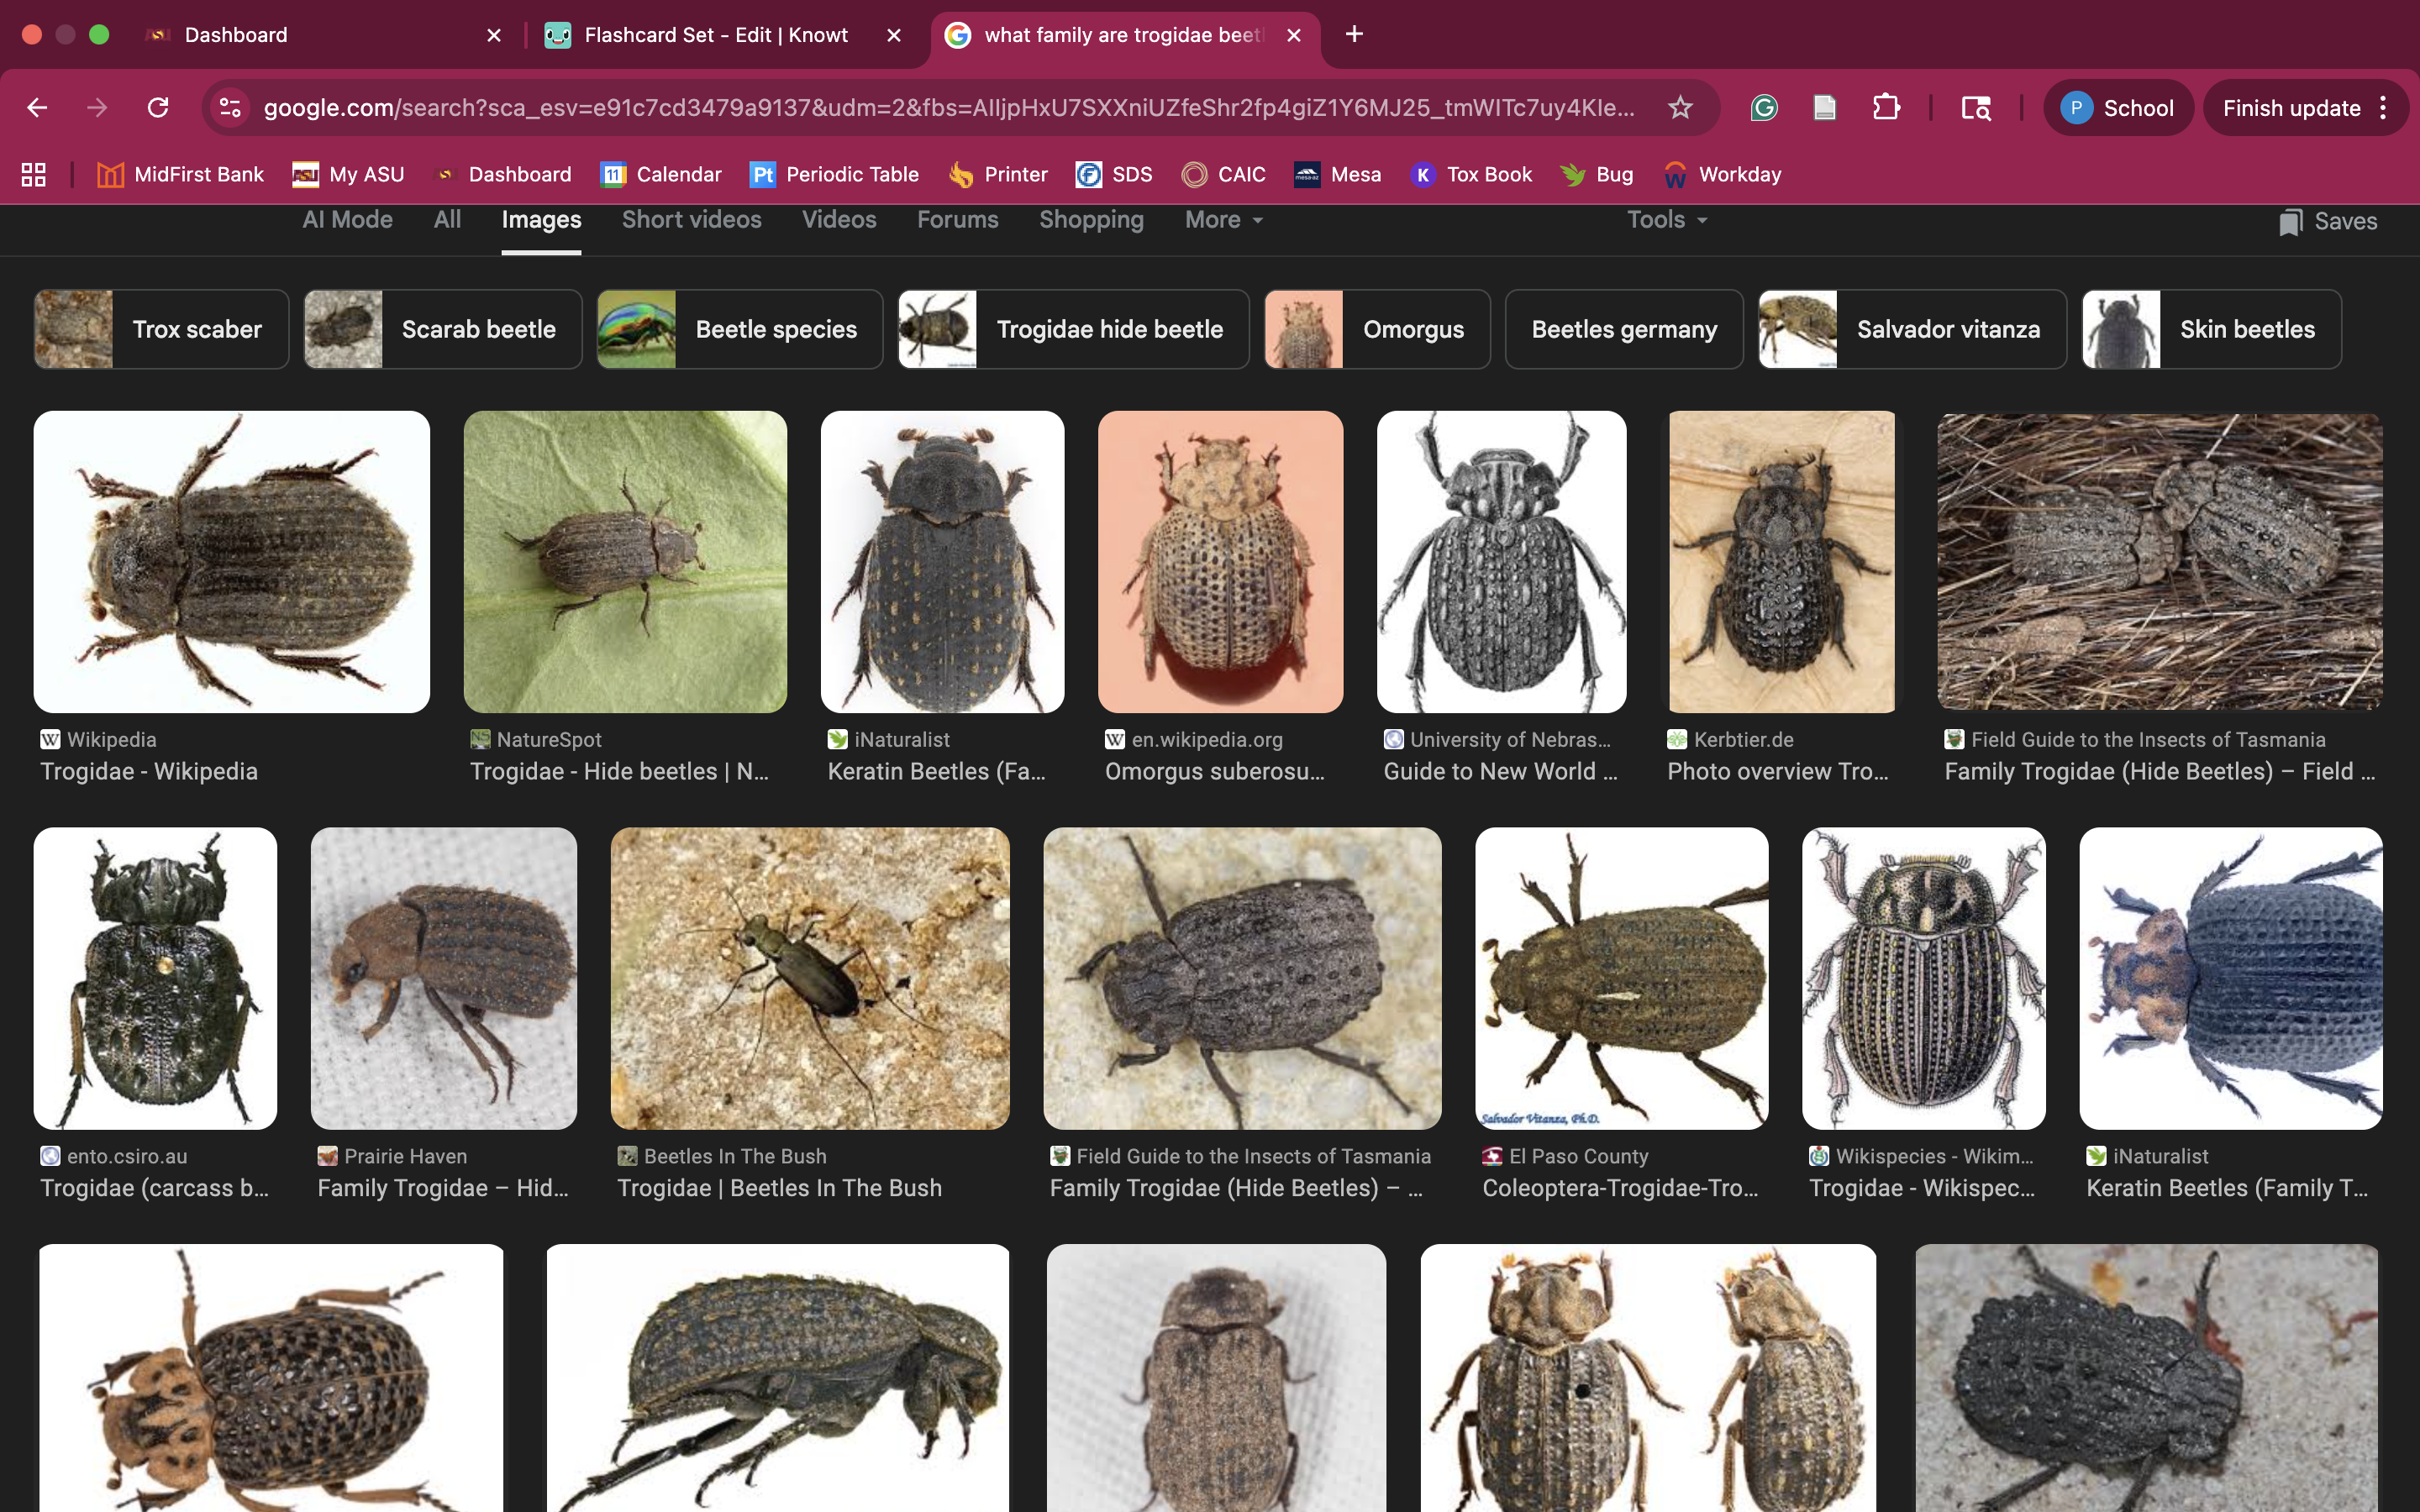Switch to Flashcard Set Knowt tab
The height and width of the screenshot is (1512, 2420).
click(x=715, y=35)
